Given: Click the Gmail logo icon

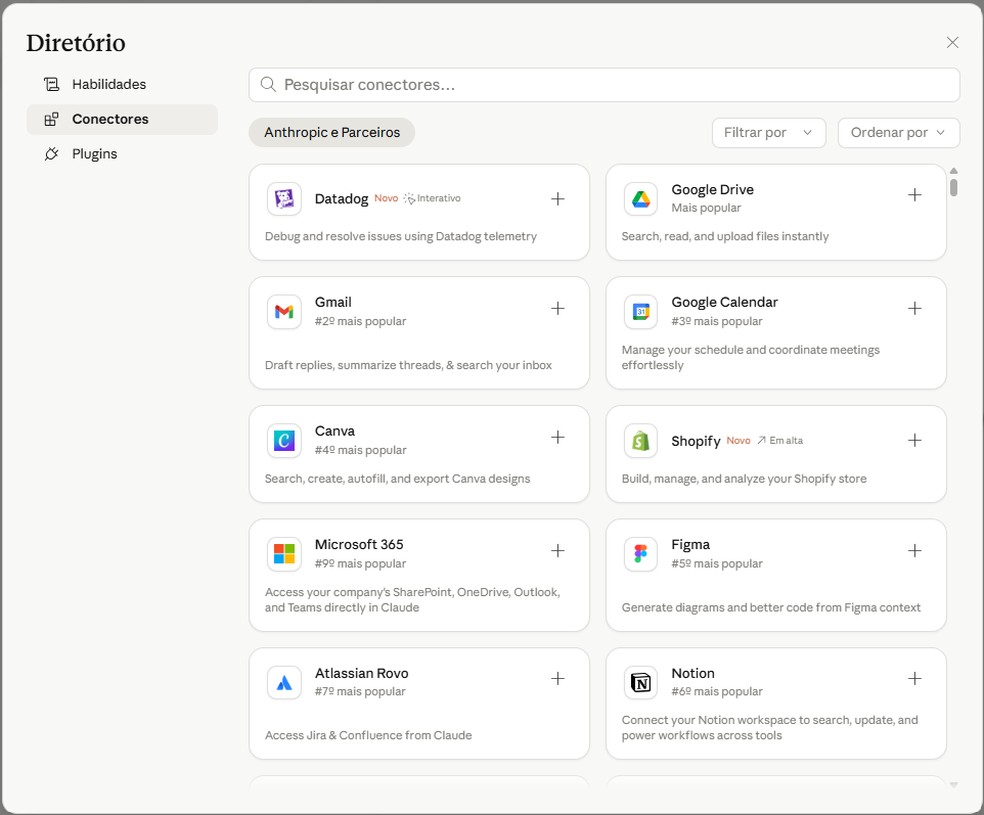Looking at the screenshot, I should click(284, 312).
